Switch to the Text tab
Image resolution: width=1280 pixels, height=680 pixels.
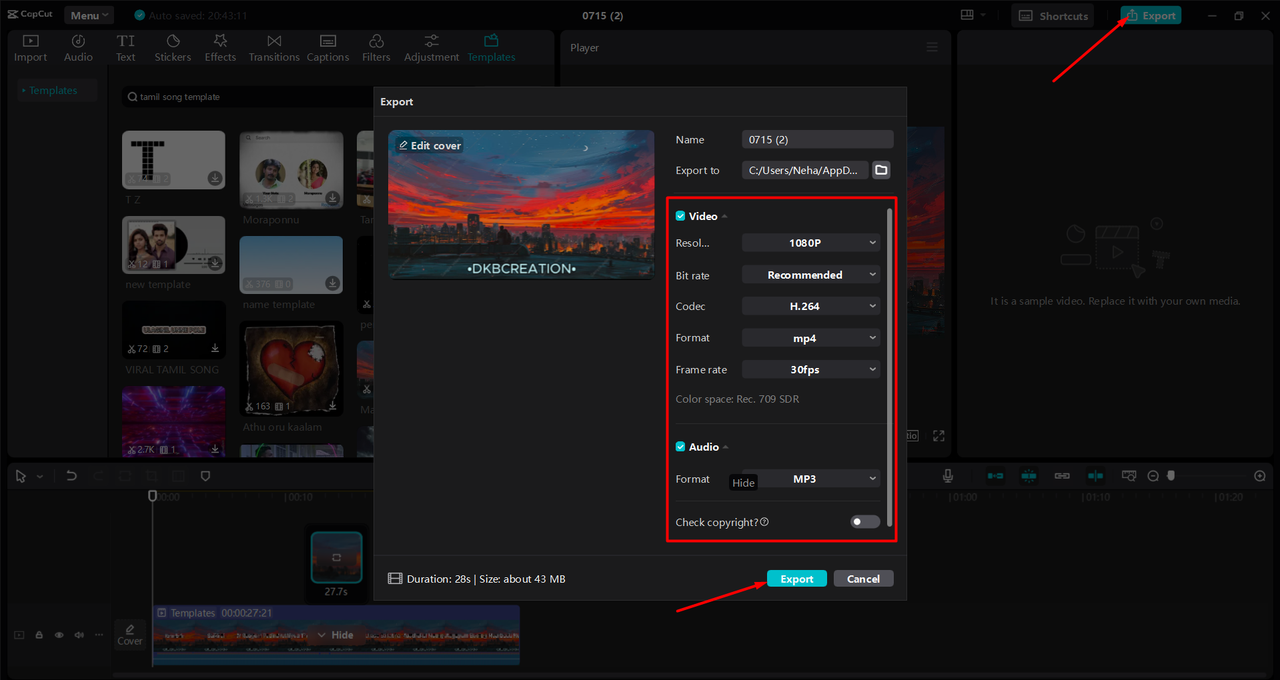pyautogui.click(x=125, y=48)
